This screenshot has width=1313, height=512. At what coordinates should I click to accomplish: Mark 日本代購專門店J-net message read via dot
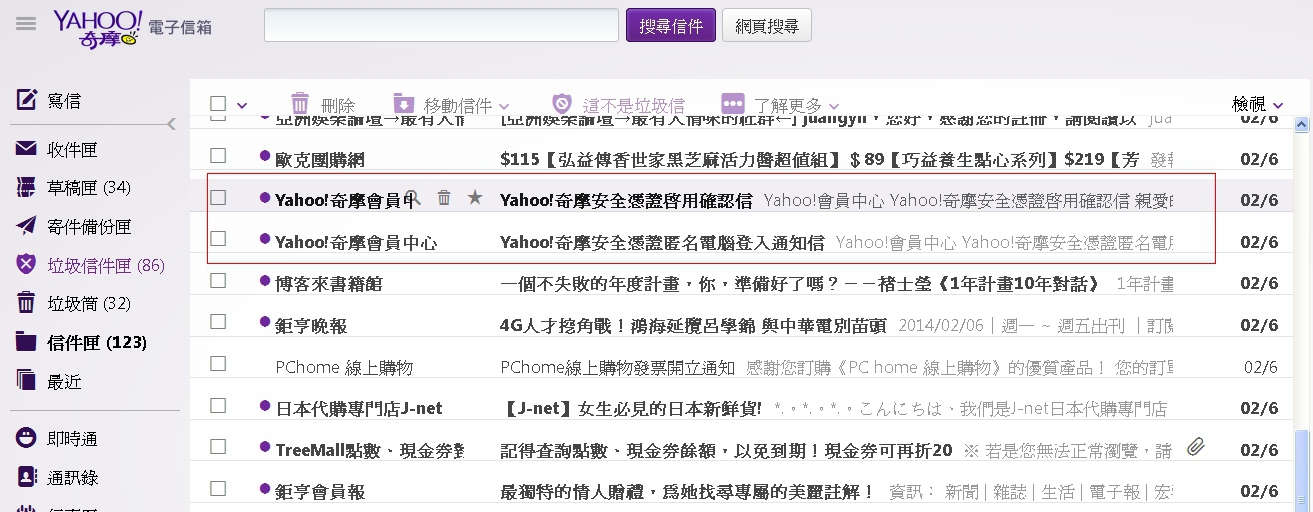coord(265,406)
